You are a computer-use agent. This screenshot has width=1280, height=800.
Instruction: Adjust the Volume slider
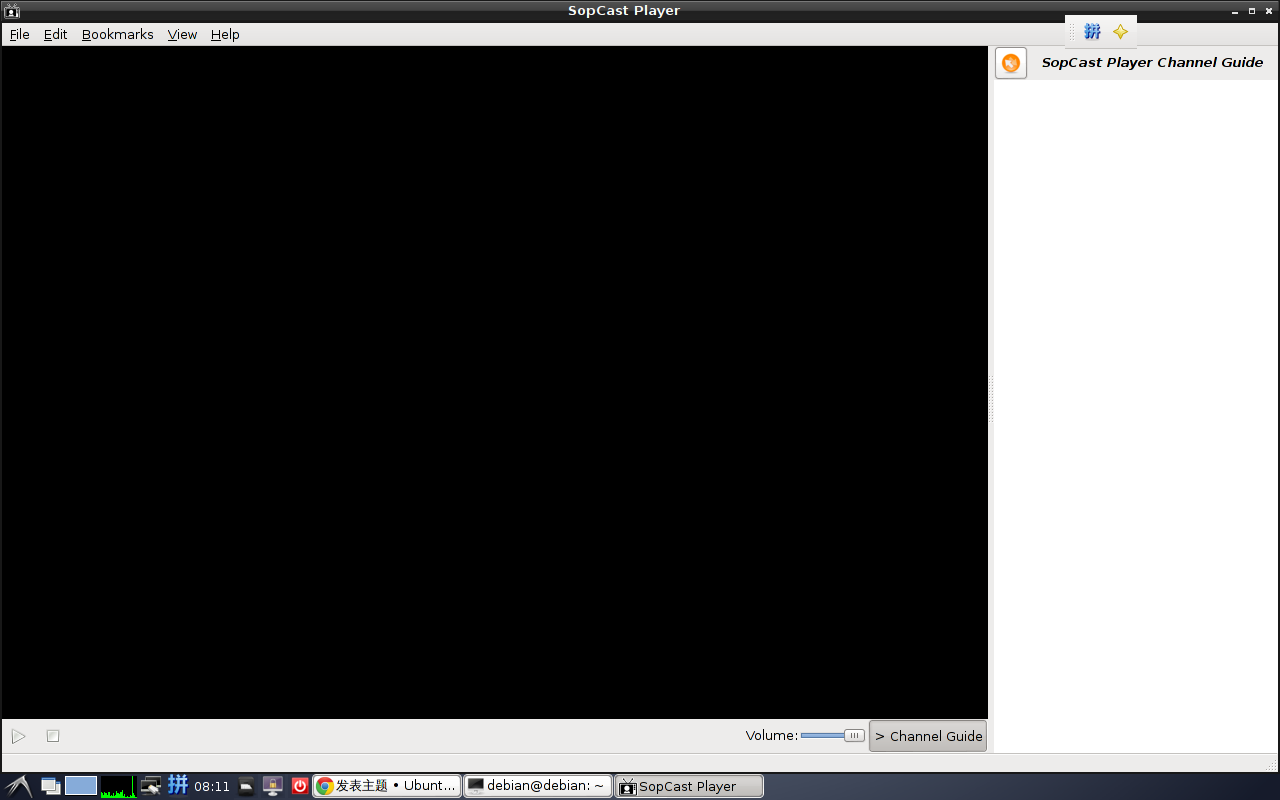coord(833,735)
